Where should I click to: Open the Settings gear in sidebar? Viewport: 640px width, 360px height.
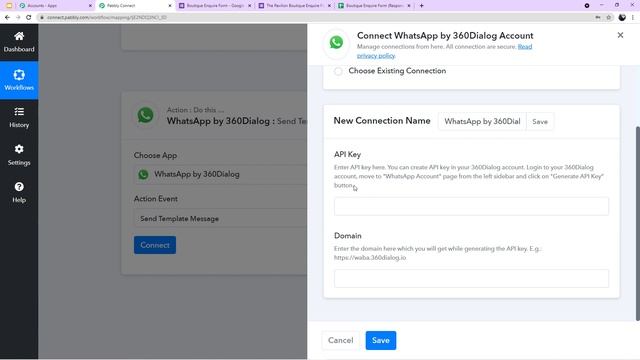click(19, 149)
